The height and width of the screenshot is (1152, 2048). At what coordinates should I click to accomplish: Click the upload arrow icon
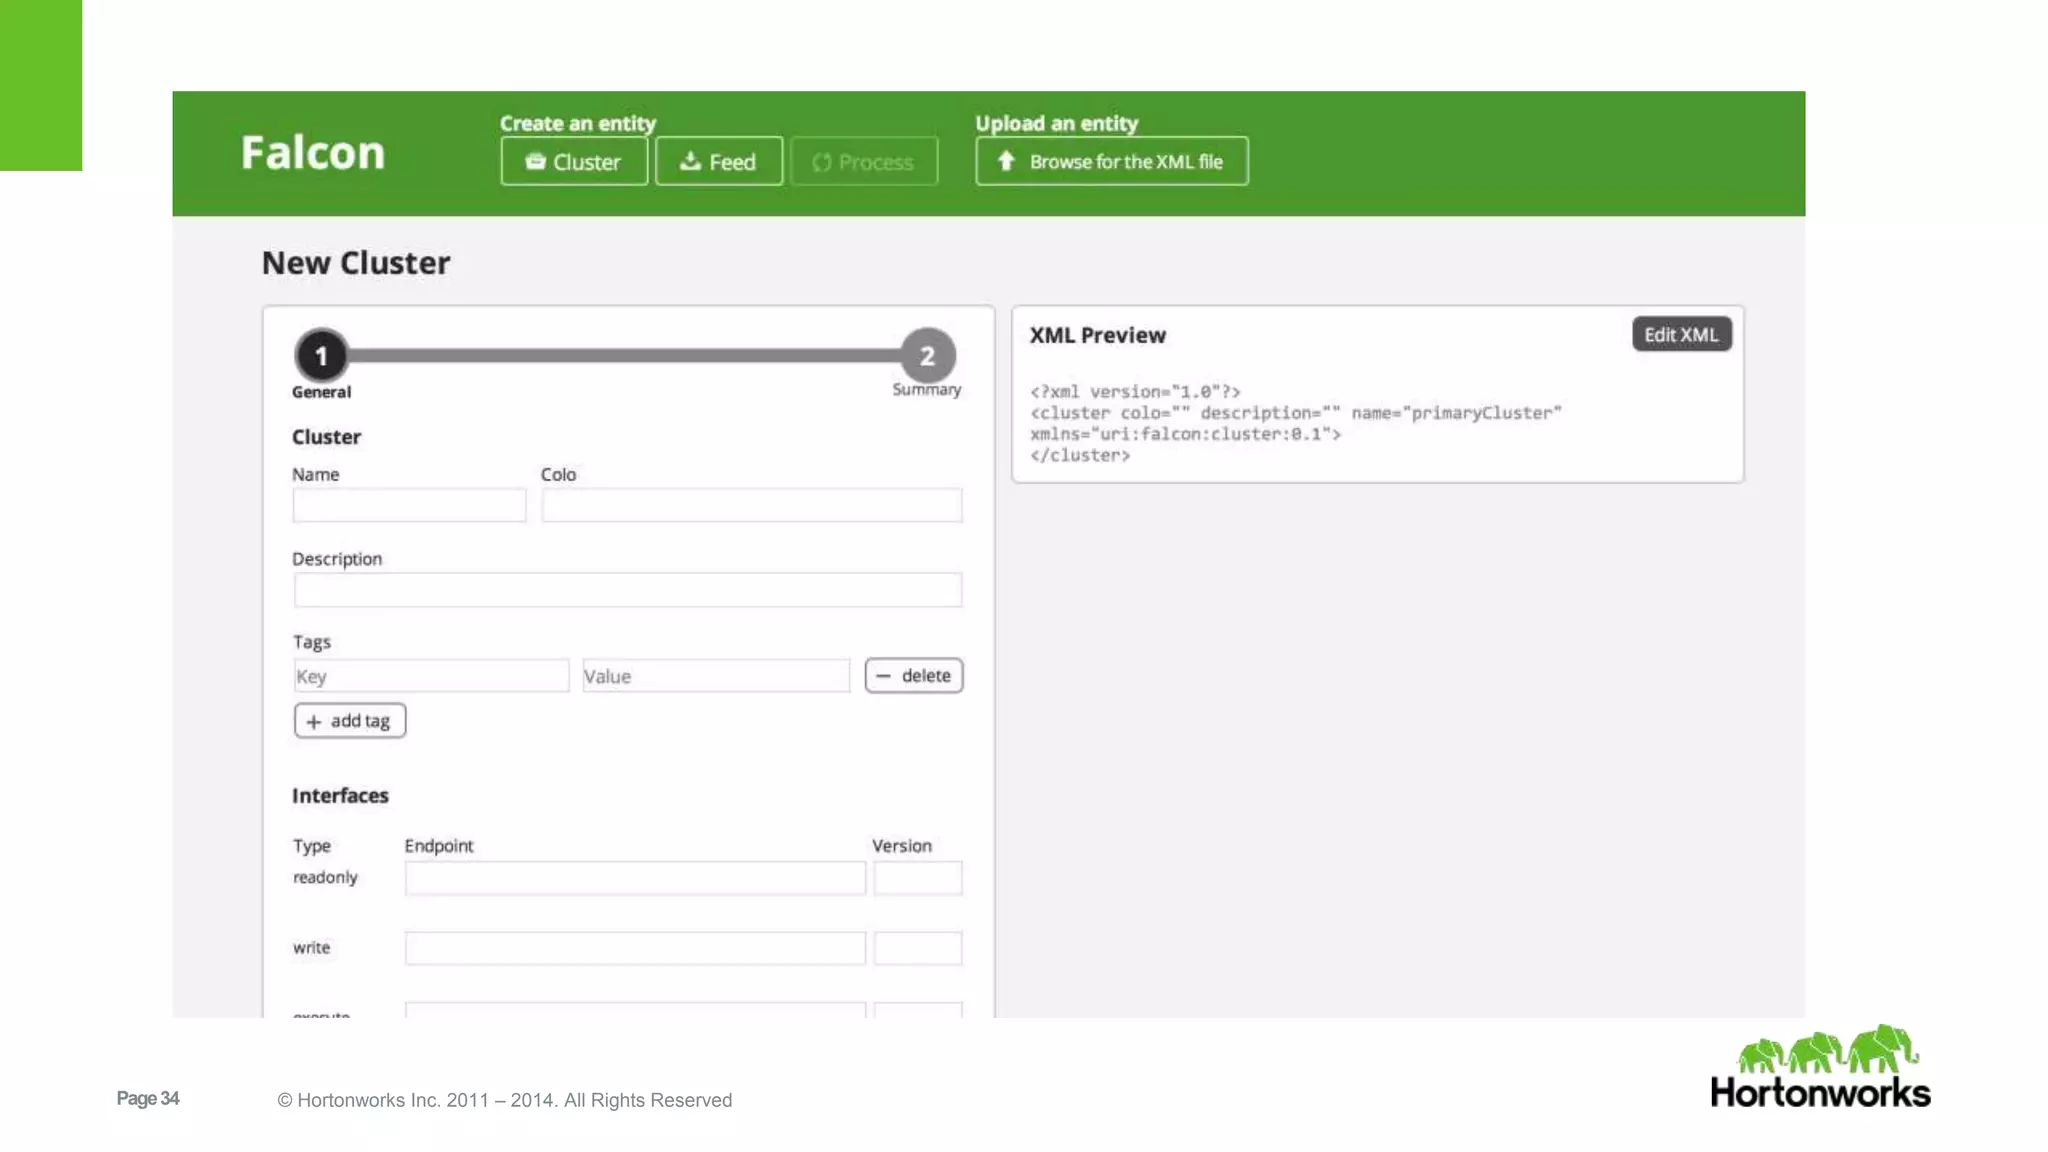1006,161
